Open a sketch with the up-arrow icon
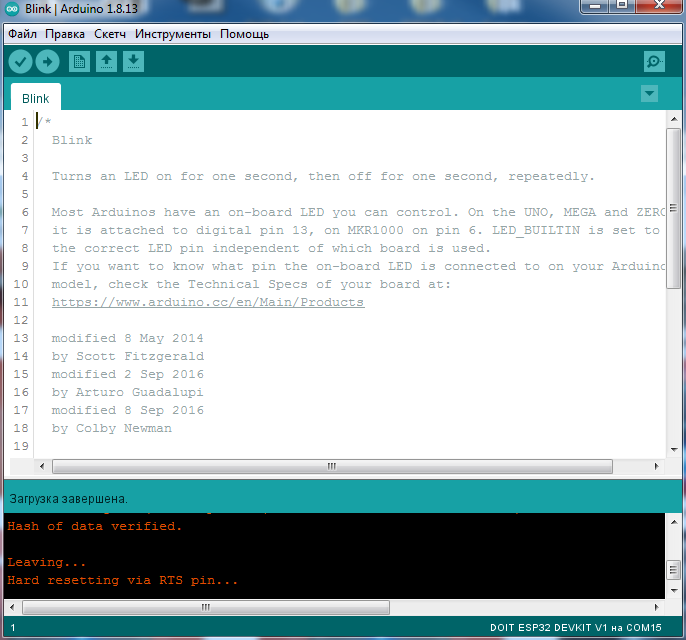 point(106,62)
